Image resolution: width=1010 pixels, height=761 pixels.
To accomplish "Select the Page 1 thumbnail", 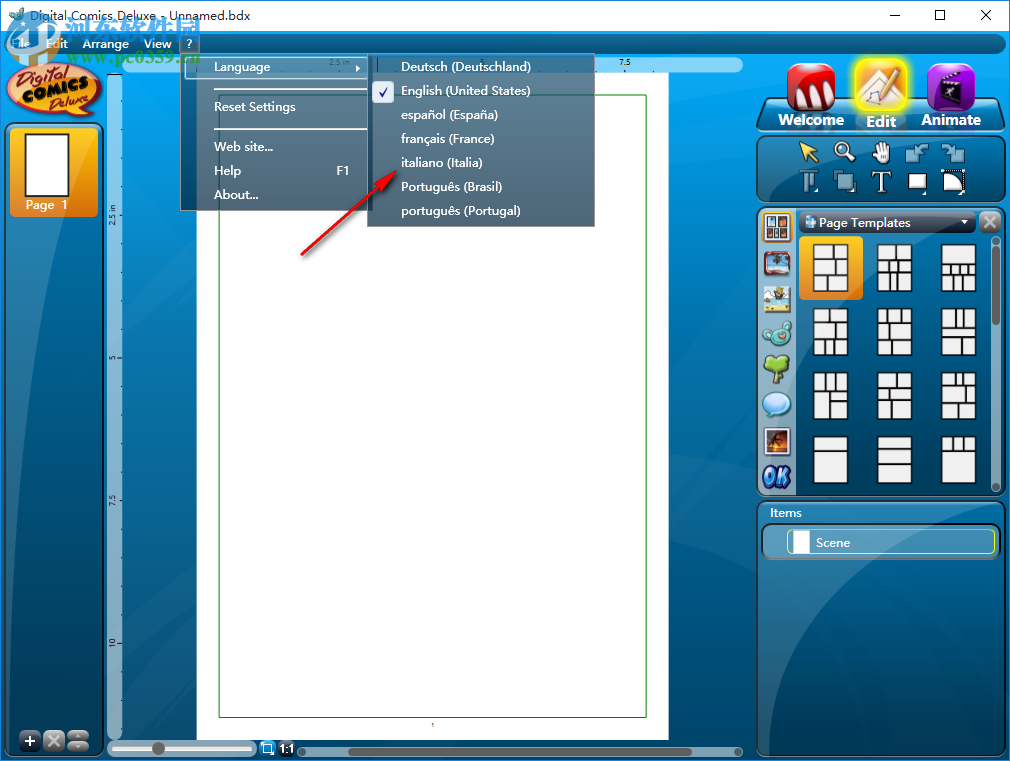I will pyautogui.click(x=54, y=172).
